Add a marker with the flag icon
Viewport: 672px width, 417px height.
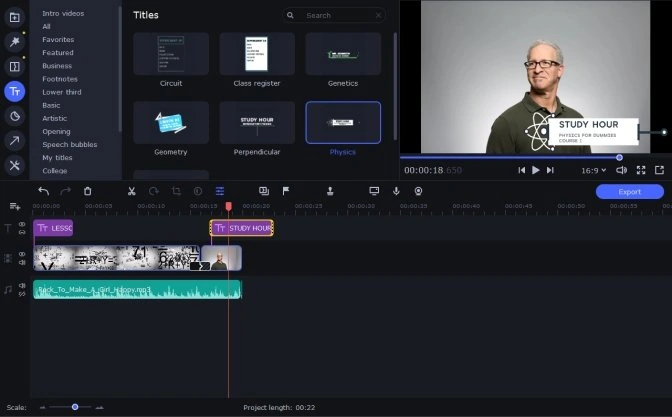click(286, 191)
